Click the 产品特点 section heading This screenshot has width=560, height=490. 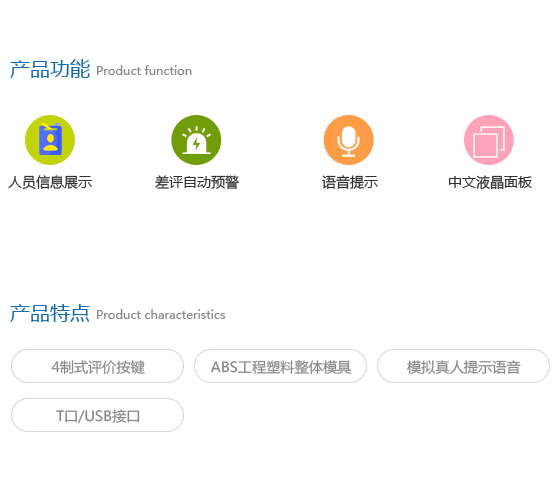50,313
